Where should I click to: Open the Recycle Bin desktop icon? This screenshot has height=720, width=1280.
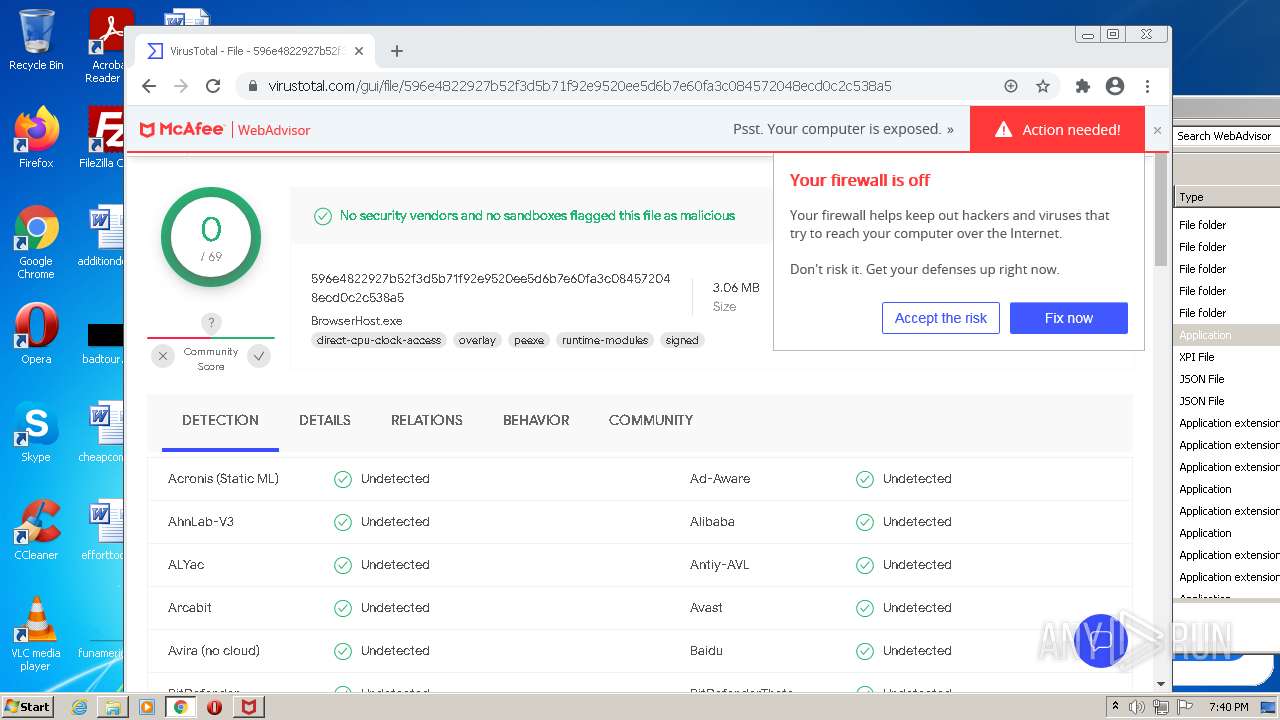point(36,40)
